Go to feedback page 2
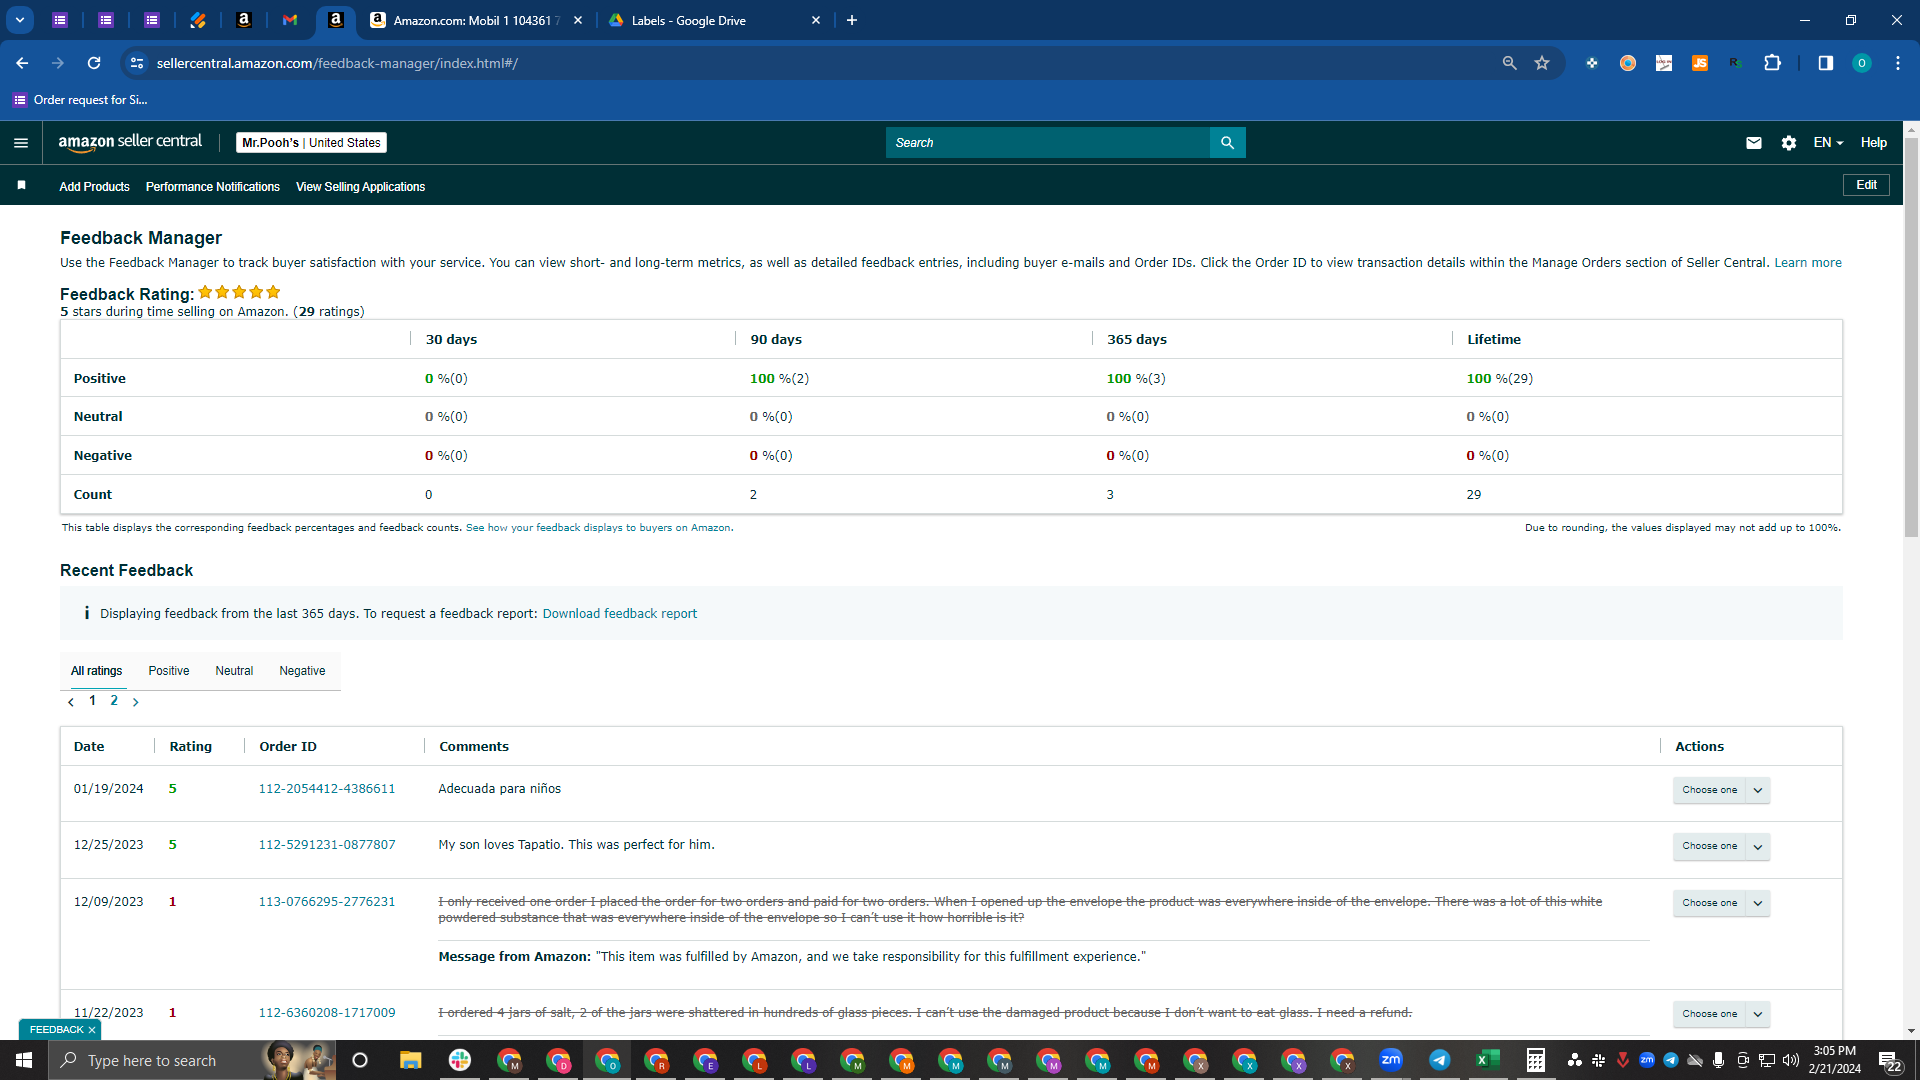 (114, 701)
